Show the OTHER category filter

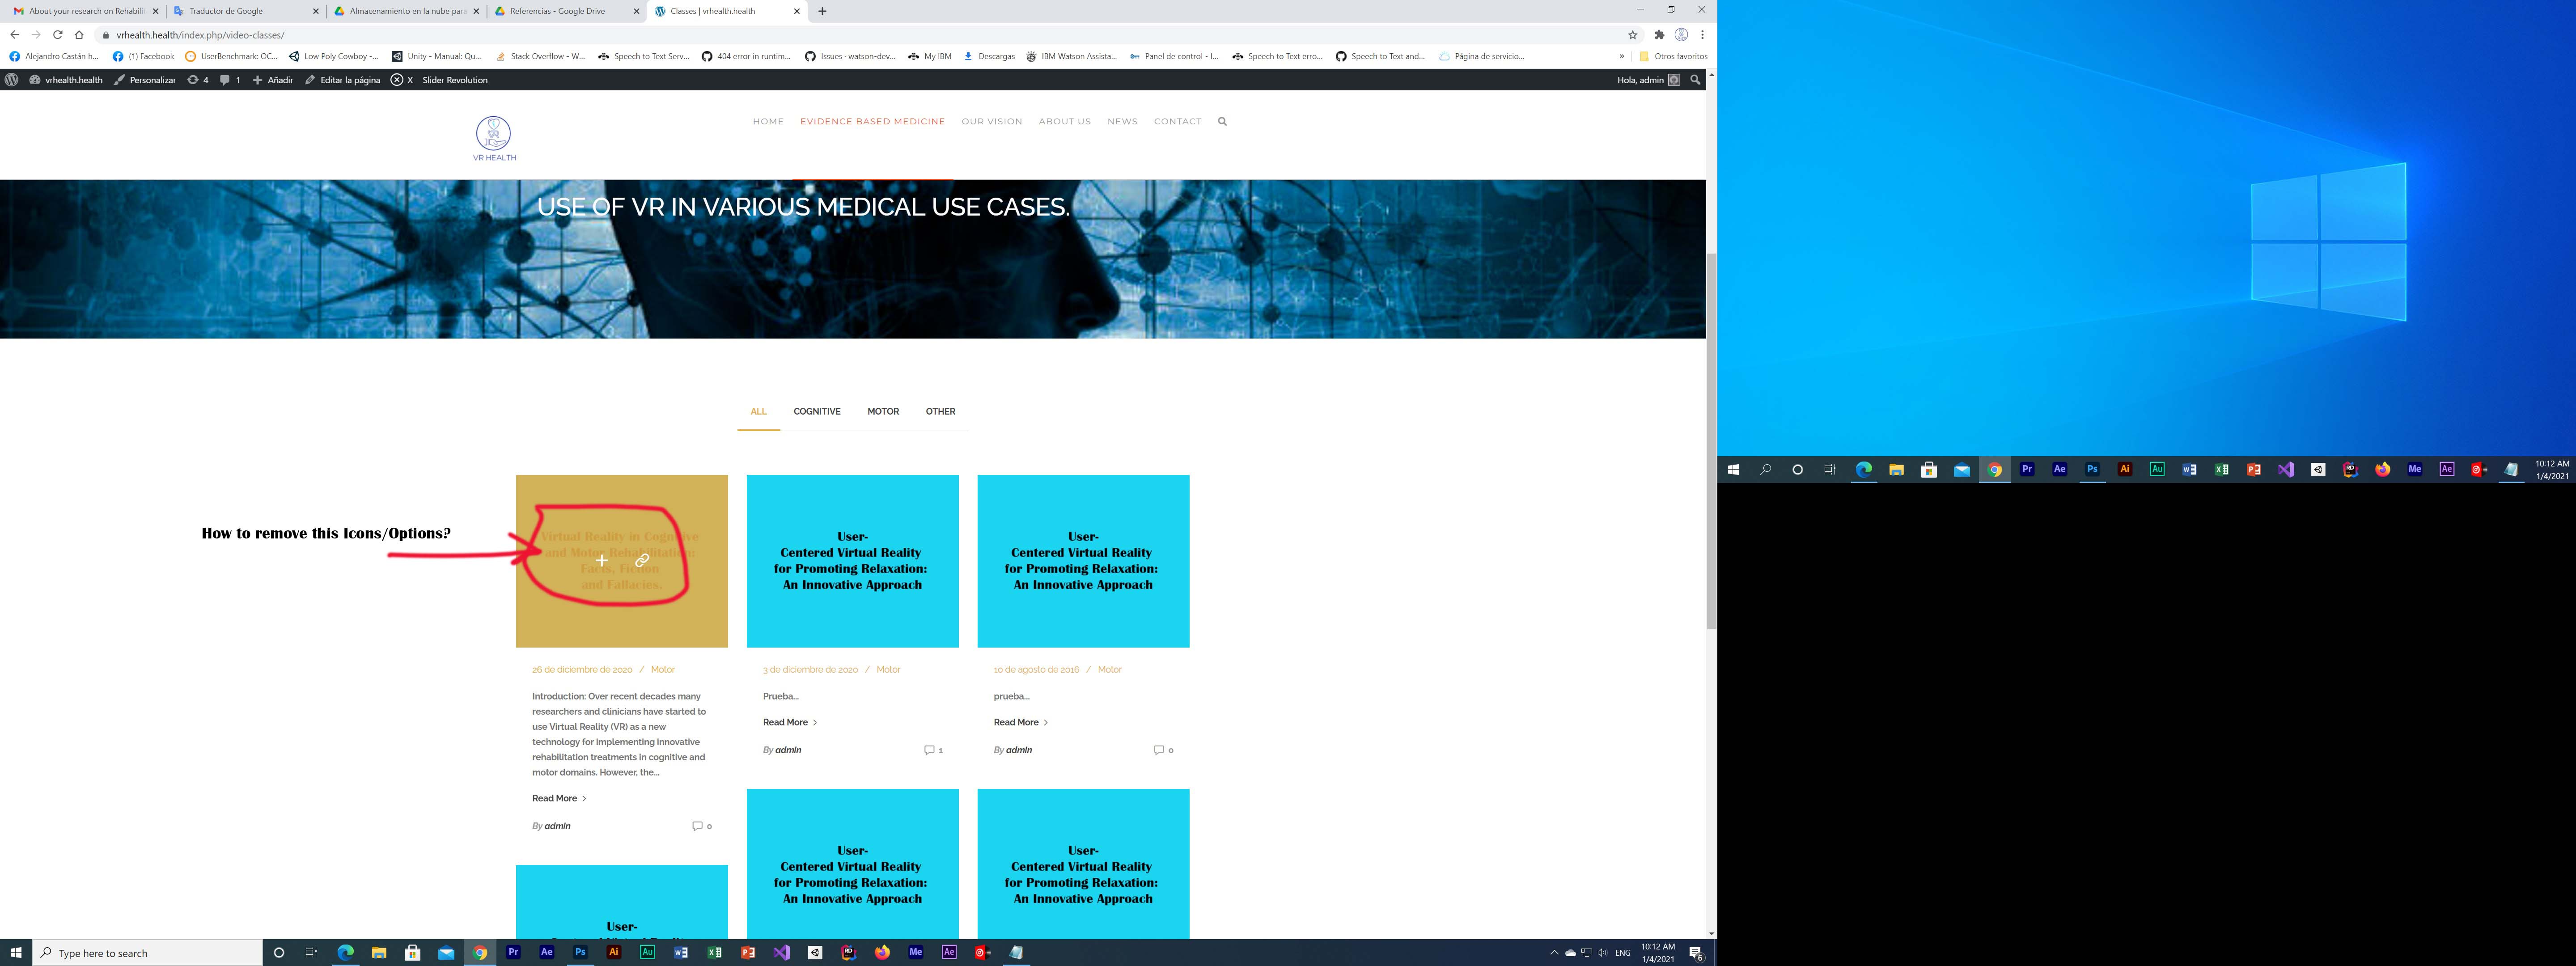coord(940,411)
